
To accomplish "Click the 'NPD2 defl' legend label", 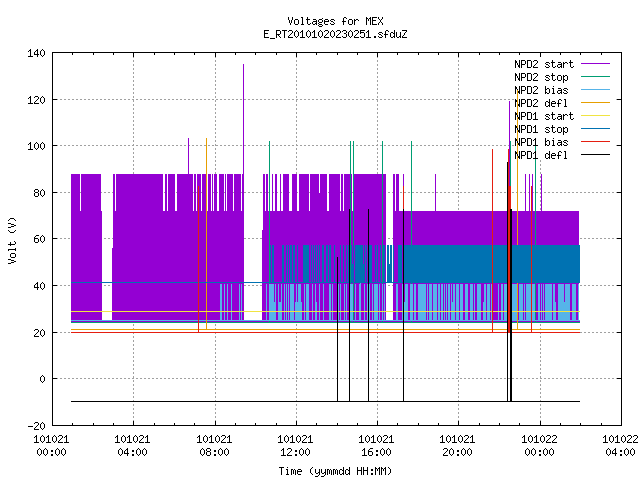I will coord(541,103).
